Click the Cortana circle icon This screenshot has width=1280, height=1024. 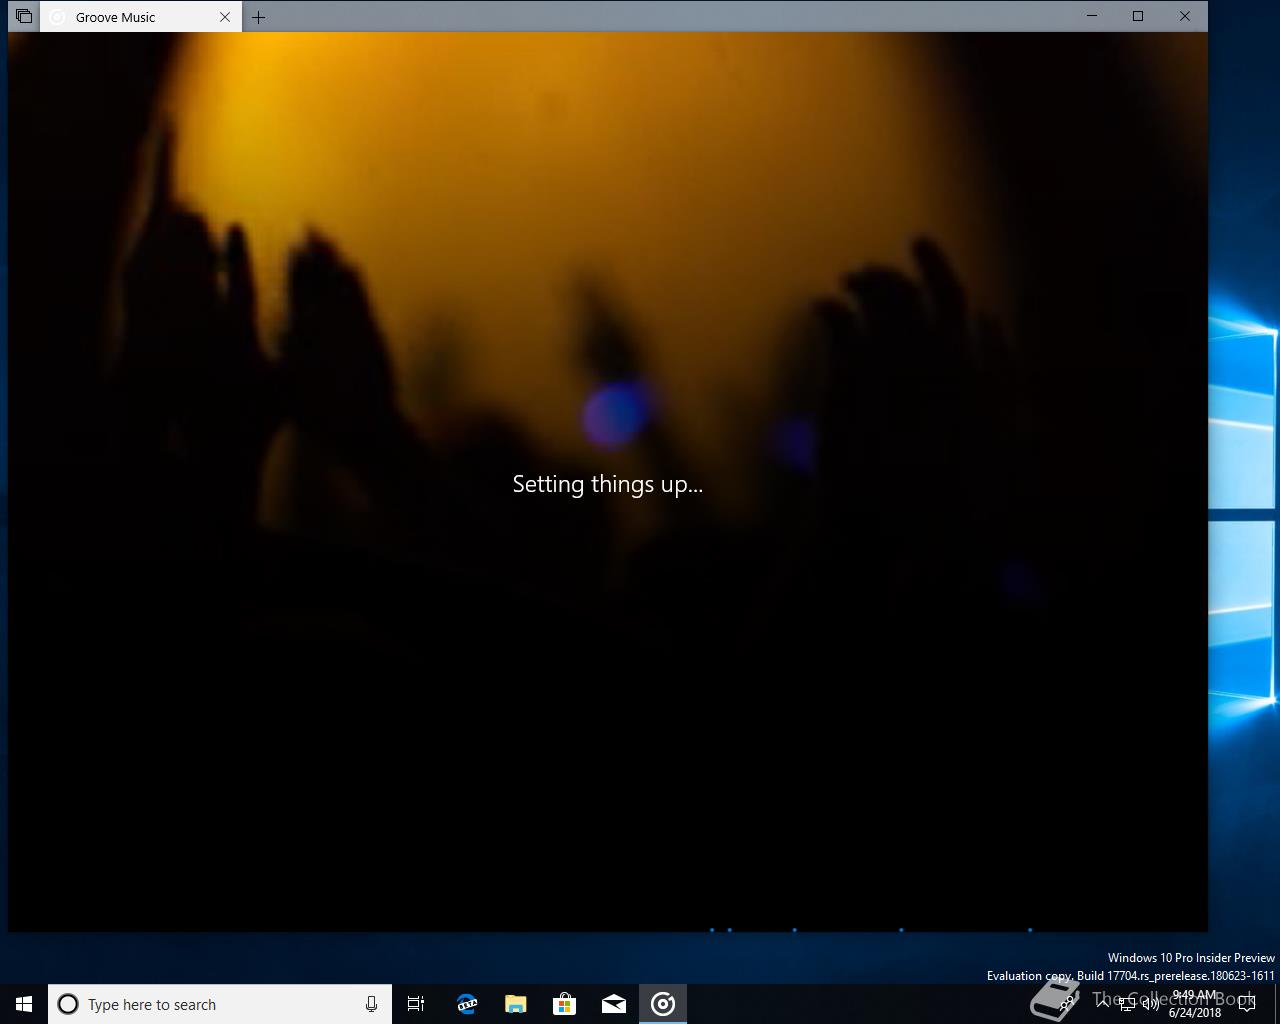(x=68, y=1004)
